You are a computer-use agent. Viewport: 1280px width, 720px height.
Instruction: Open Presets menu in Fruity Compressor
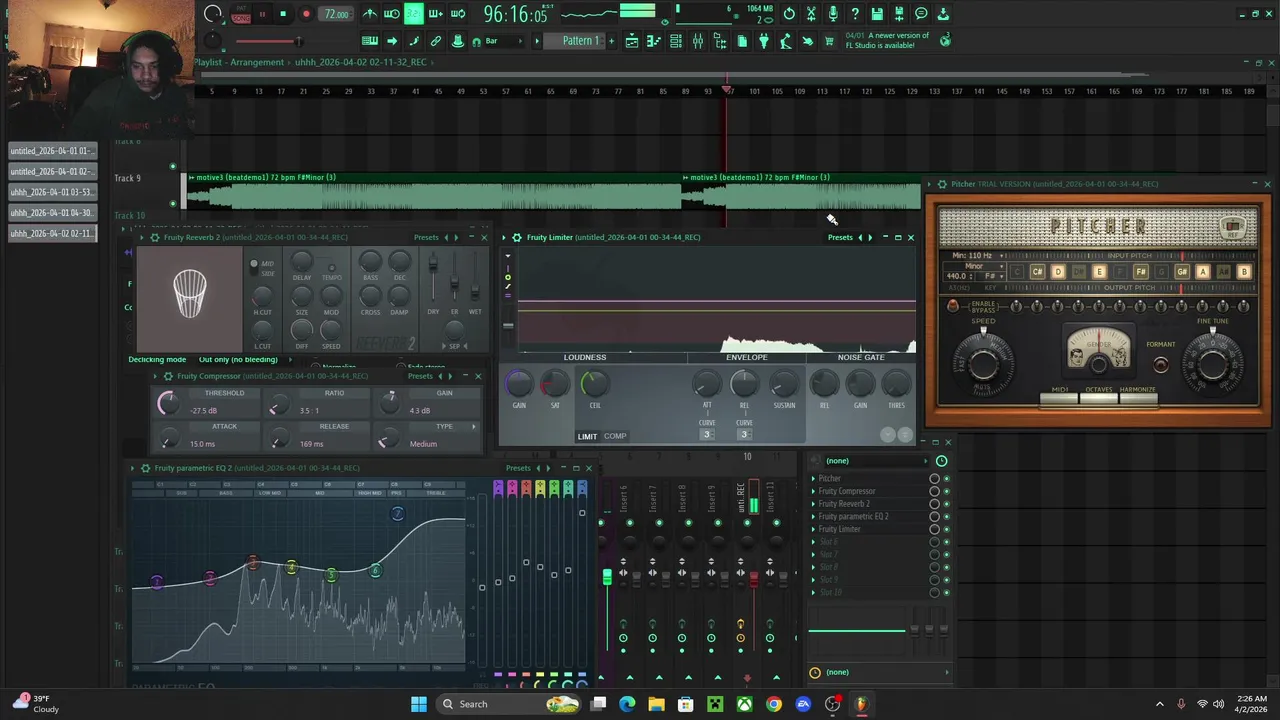420,376
